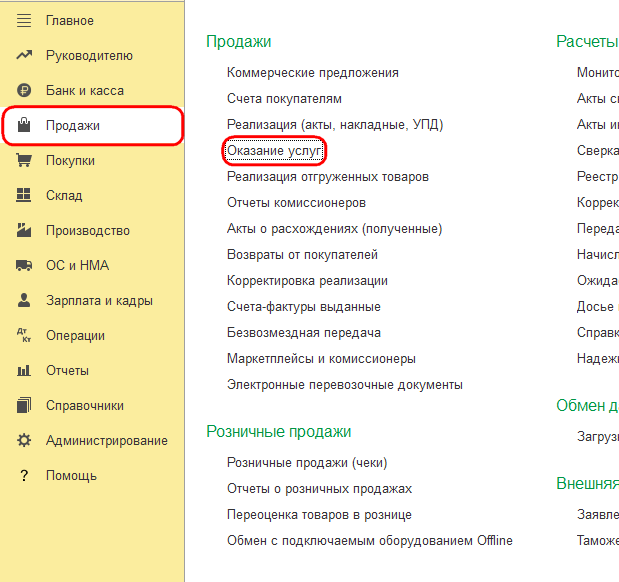619x582 pixels.
Task: Open Коммерческие предложения link
Action: [x=313, y=73]
